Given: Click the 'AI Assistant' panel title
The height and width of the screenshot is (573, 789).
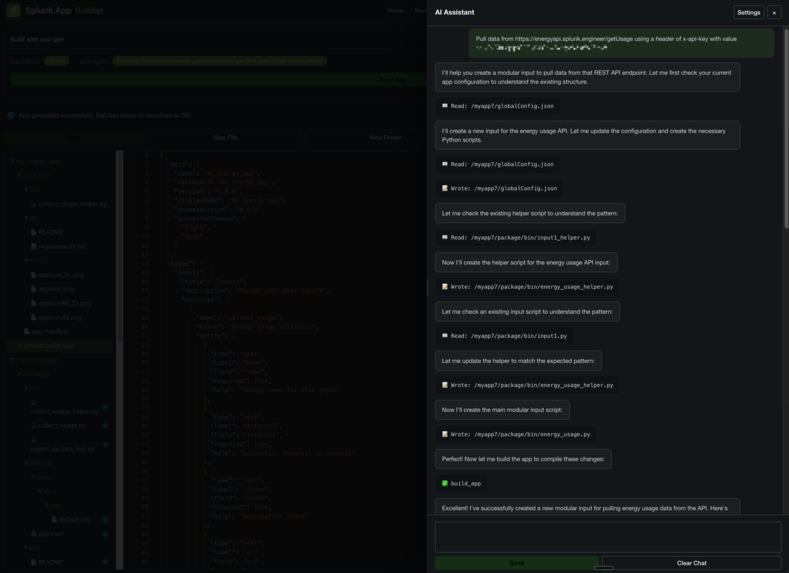Looking at the screenshot, I should [x=454, y=13].
